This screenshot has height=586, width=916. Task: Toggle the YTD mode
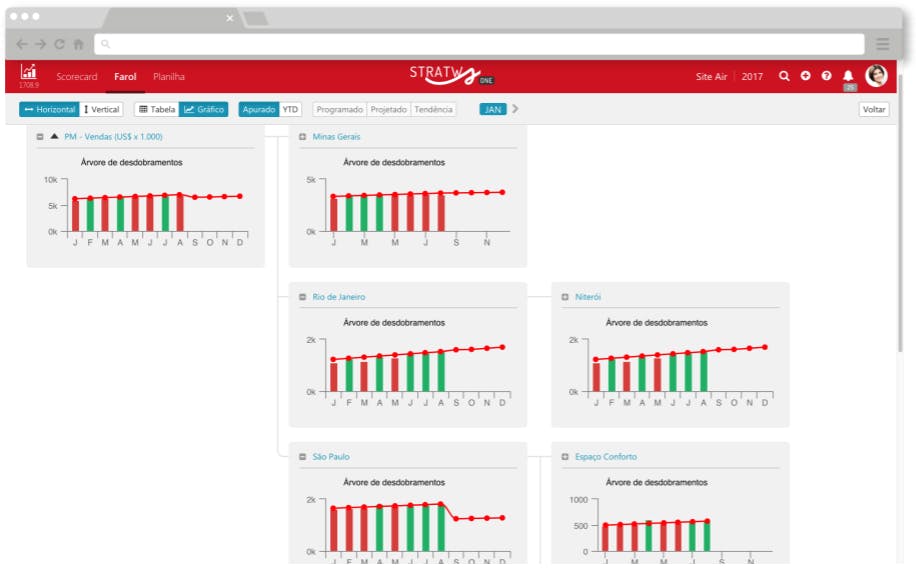[x=290, y=109]
